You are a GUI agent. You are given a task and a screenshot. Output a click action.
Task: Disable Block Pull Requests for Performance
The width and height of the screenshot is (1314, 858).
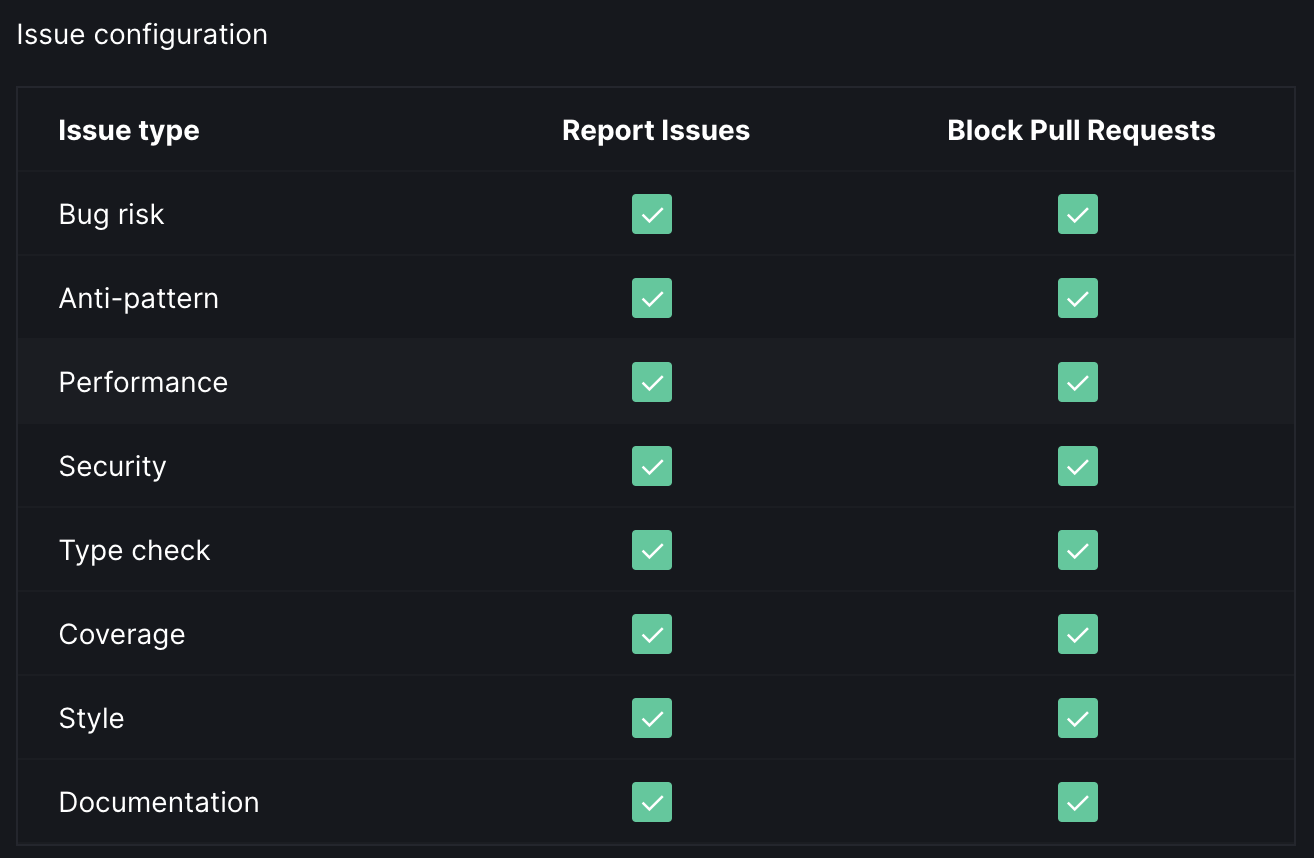[1077, 381]
